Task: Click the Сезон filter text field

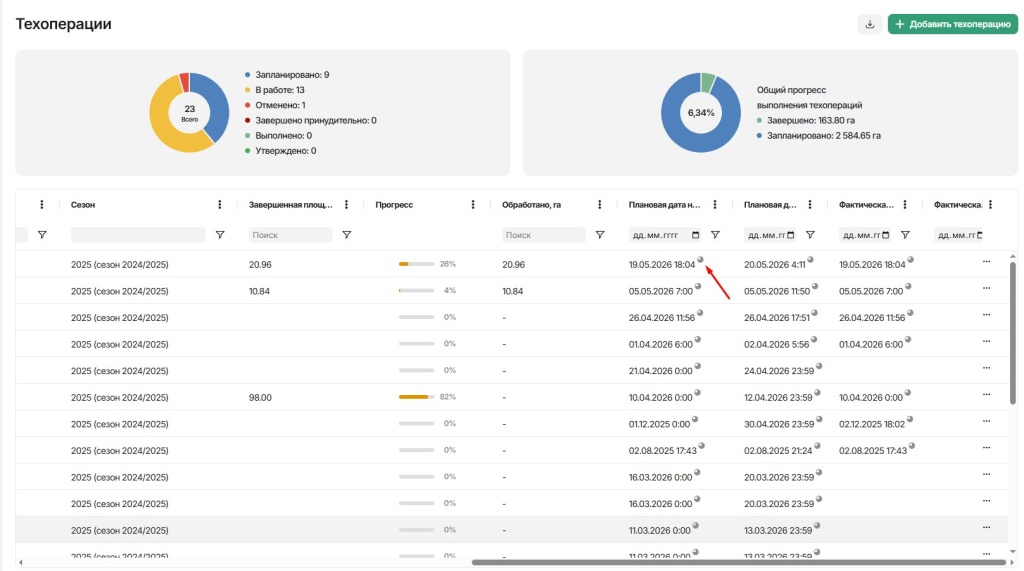Action: pos(138,235)
